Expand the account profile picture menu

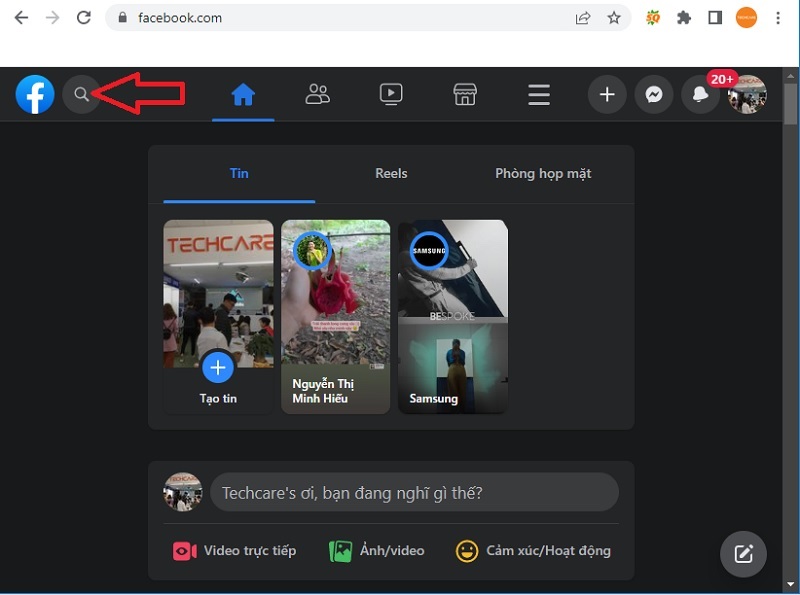point(747,95)
